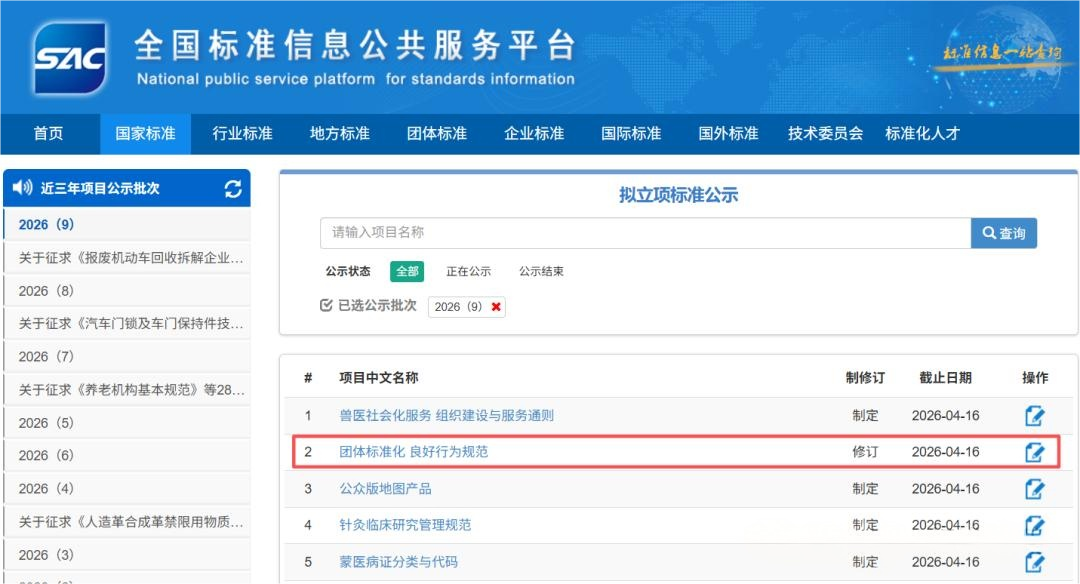The width and height of the screenshot is (1080, 584).
Task: Open the edit icon for 蒙医病证分类与代码 row
Action: tap(1036, 561)
